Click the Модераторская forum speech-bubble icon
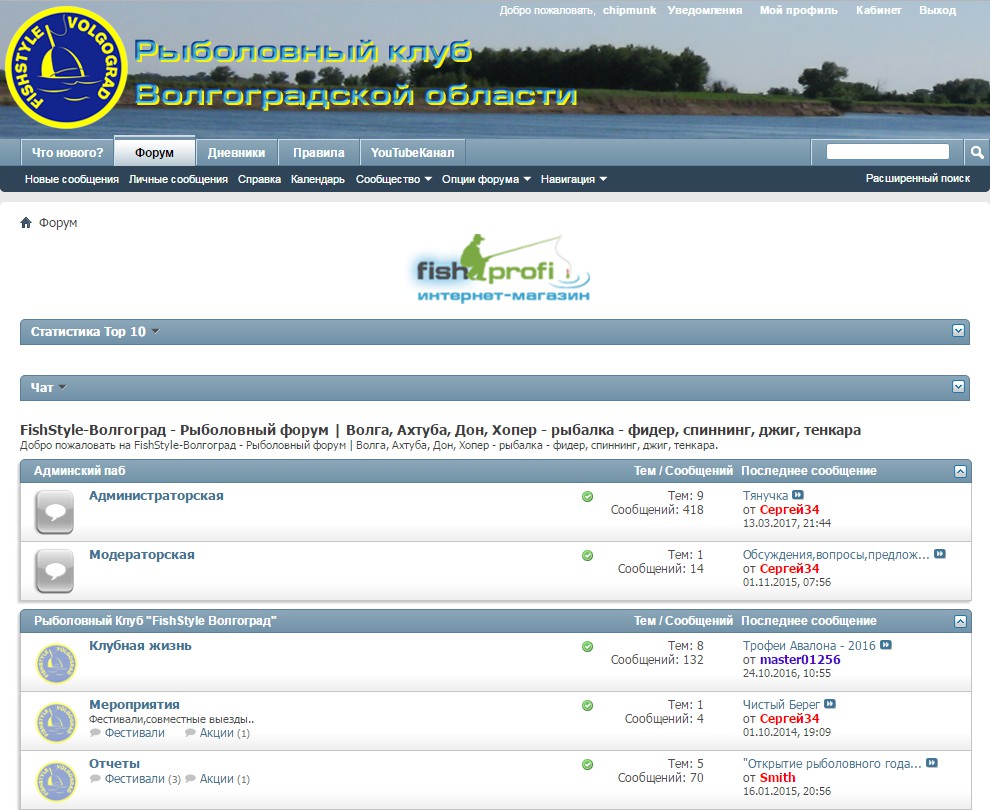Screen dimensions: 990x810 (55, 571)
